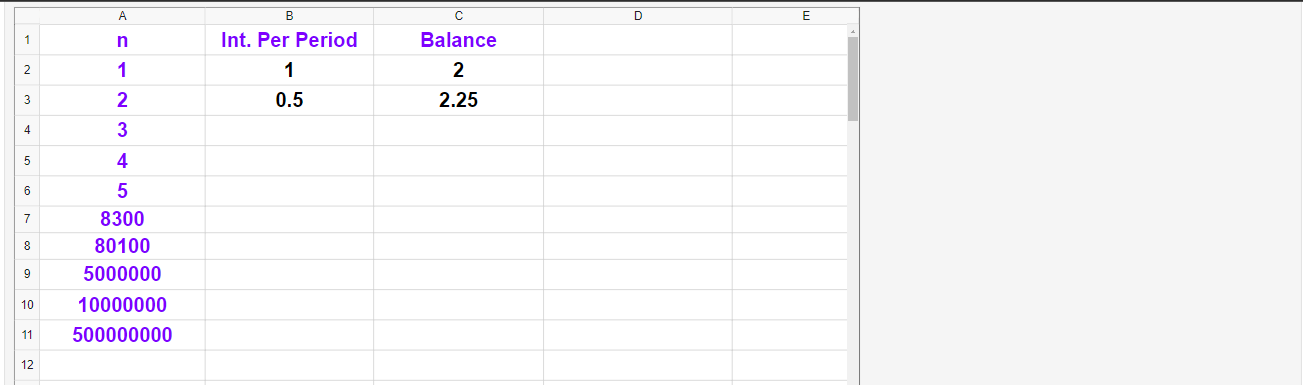Click empty cell B4 beside n value 3
Image resolution: width=1303 pixels, height=385 pixels.
coord(289,130)
